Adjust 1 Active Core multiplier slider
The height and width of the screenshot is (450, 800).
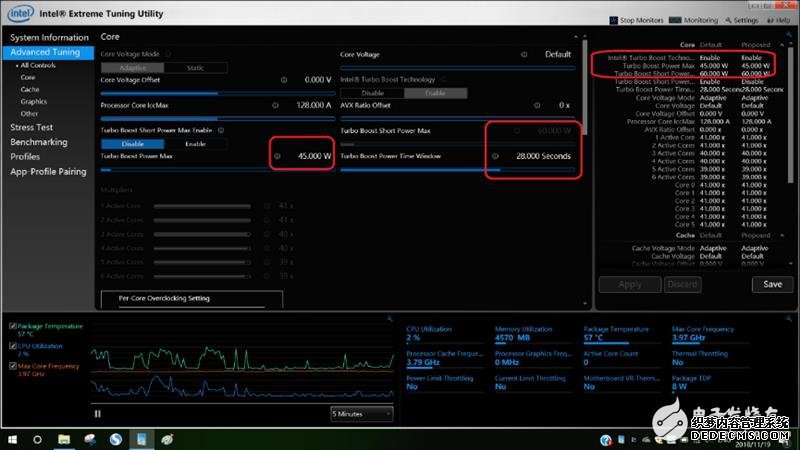coord(202,206)
